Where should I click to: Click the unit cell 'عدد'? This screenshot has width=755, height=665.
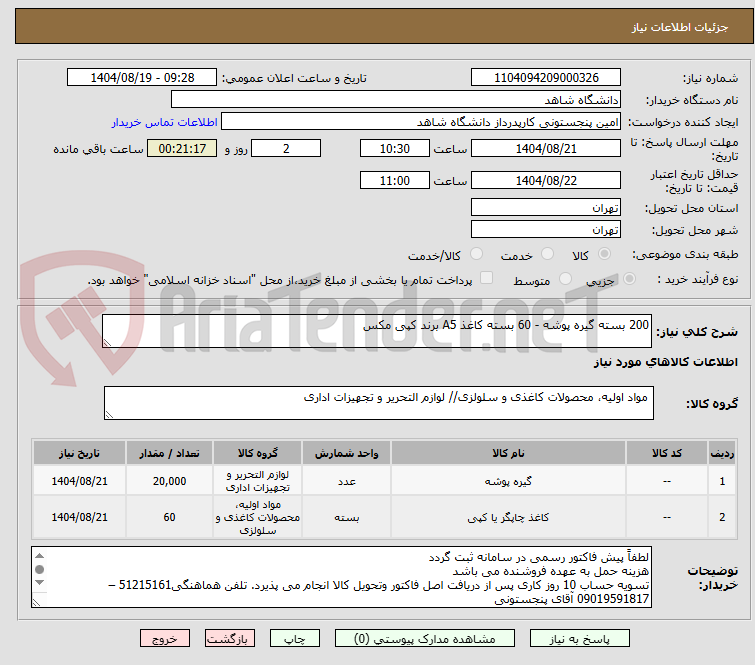[x=347, y=481]
